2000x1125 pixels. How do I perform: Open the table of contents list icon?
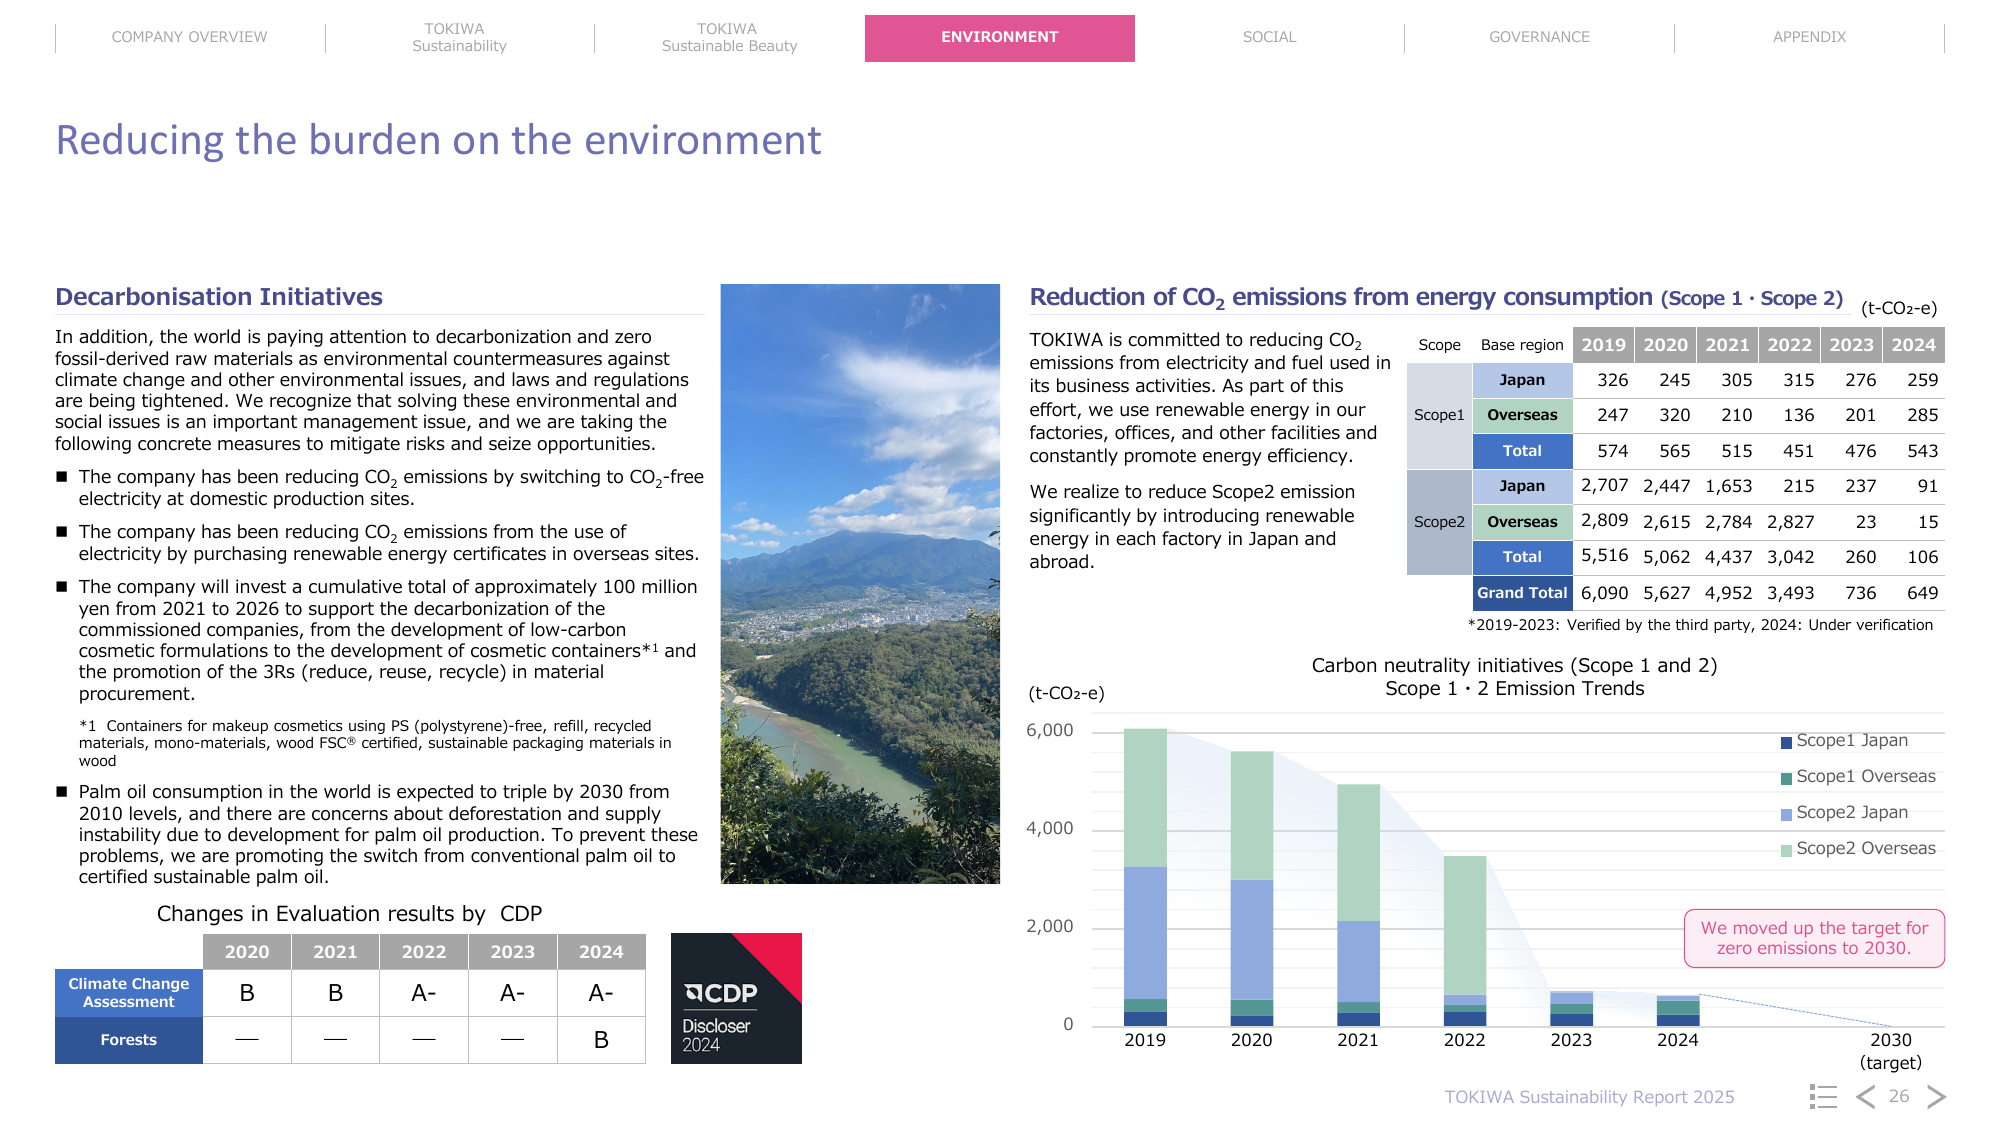coord(1823,1096)
